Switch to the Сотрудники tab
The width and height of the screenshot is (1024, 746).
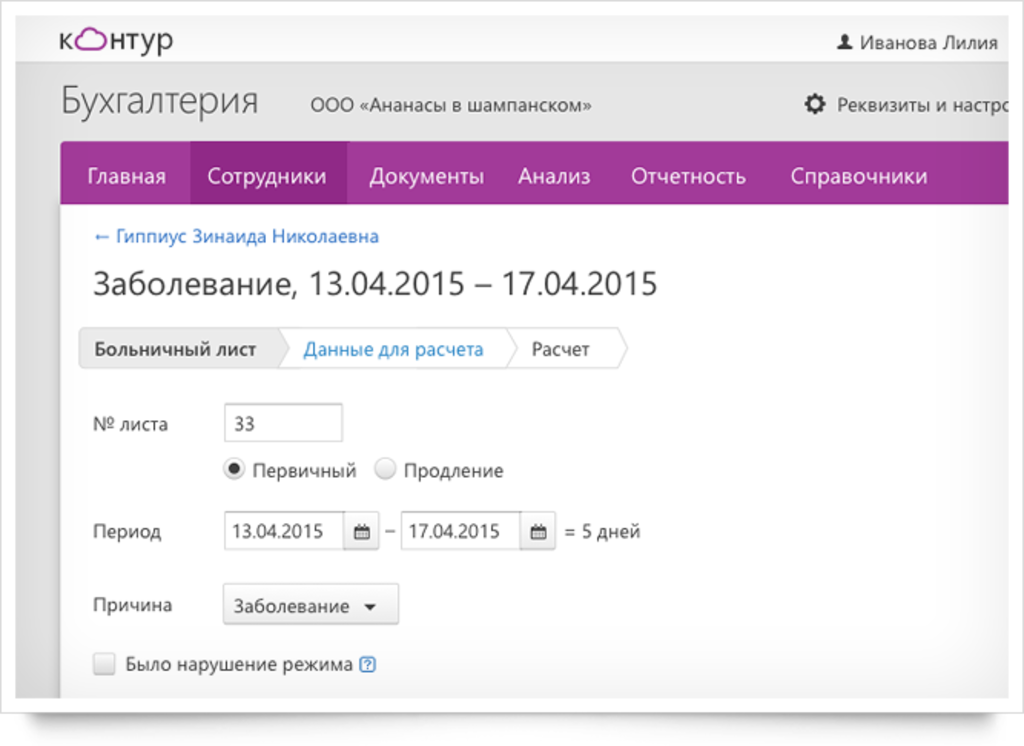point(267,177)
